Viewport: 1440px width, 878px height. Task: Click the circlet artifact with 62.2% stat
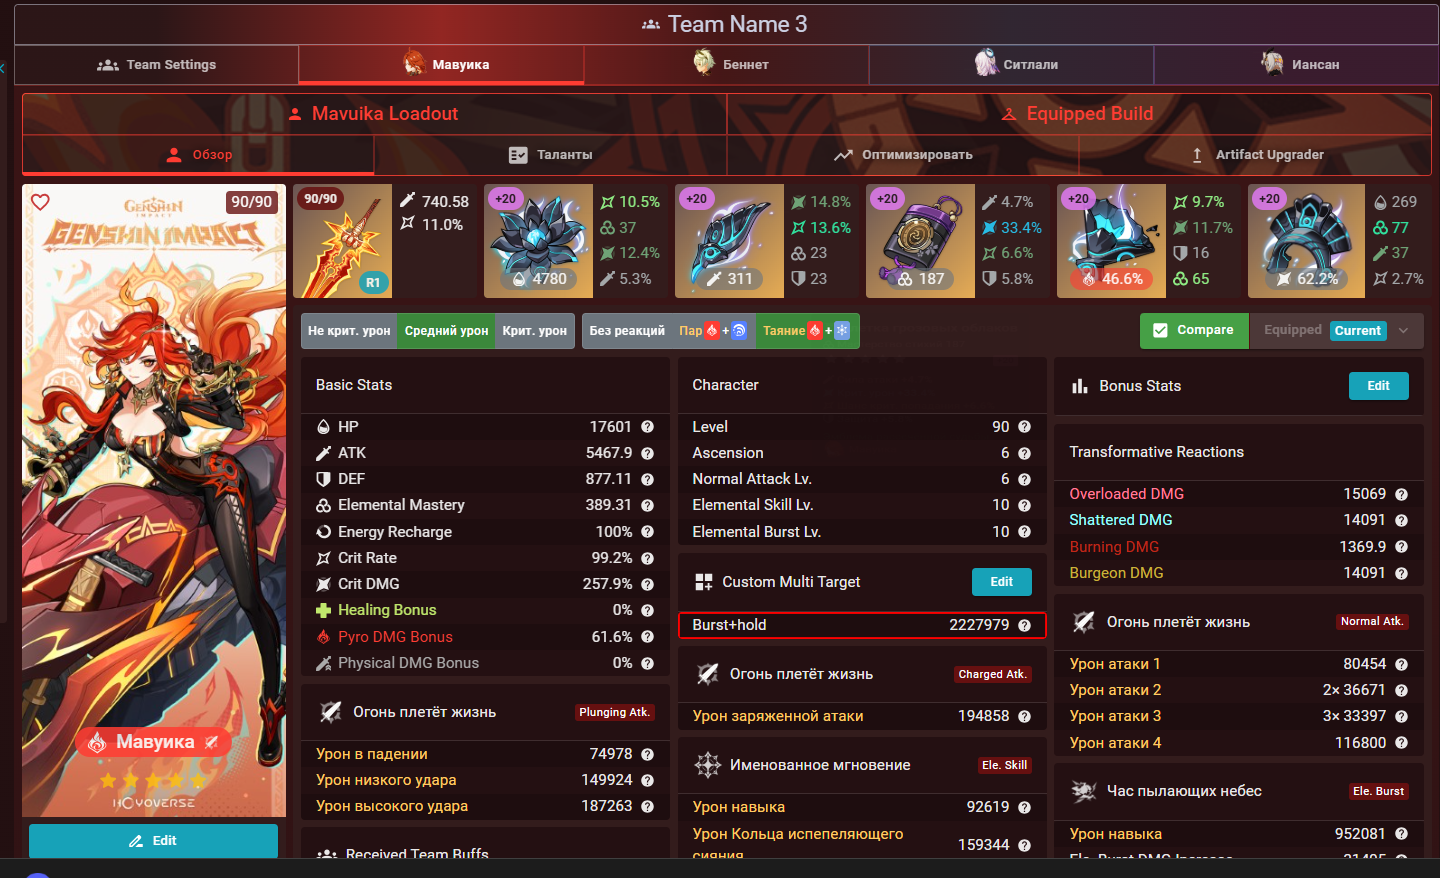(1306, 241)
